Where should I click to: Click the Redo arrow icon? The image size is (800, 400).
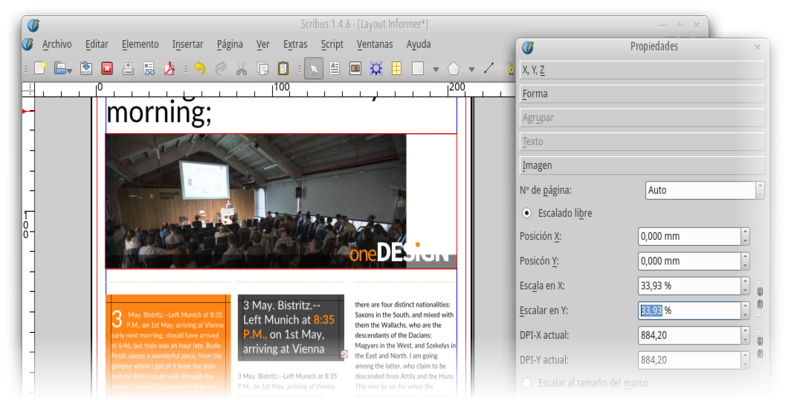click(221, 68)
